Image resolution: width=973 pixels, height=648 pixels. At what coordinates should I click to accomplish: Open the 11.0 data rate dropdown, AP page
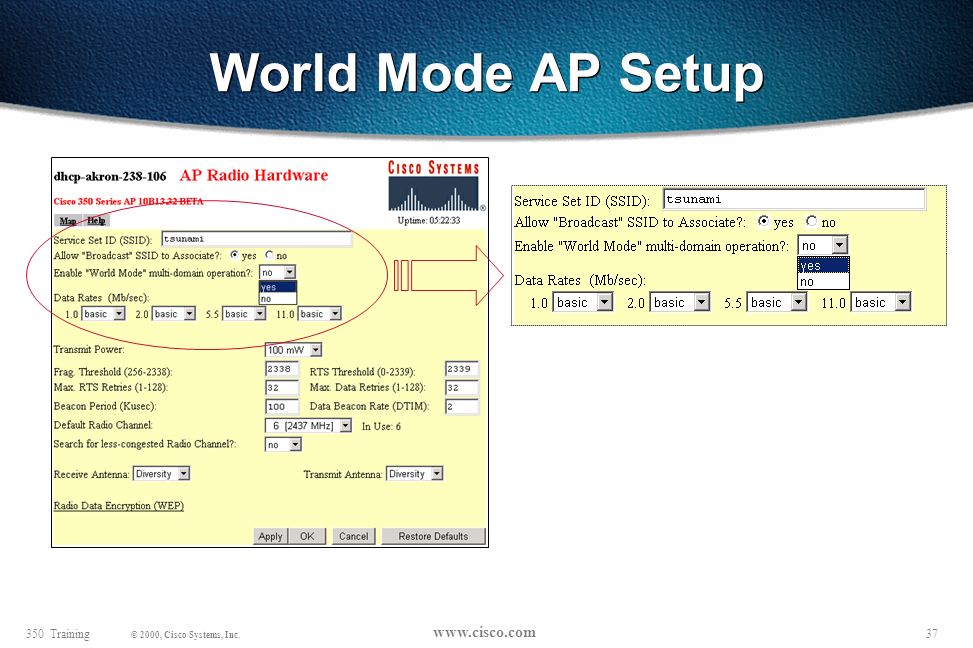[320, 314]
